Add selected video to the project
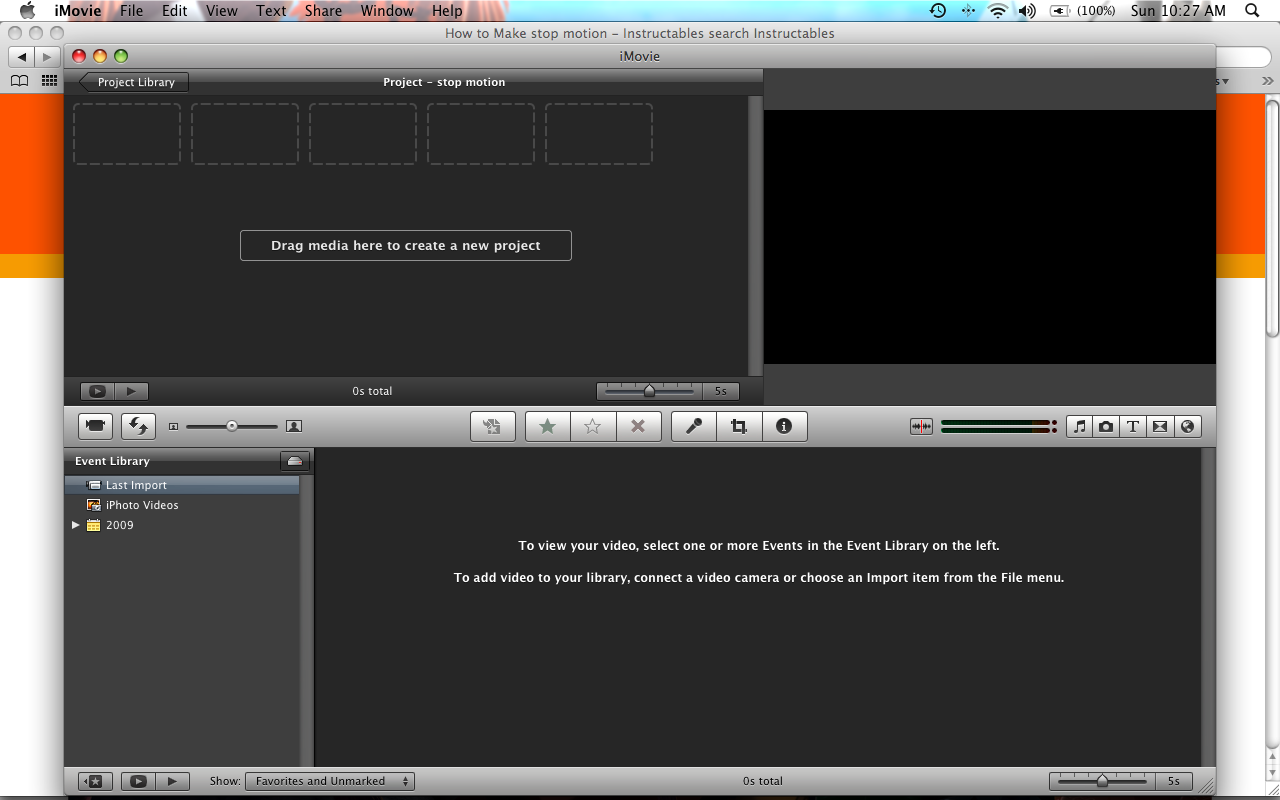 (493, 426)
